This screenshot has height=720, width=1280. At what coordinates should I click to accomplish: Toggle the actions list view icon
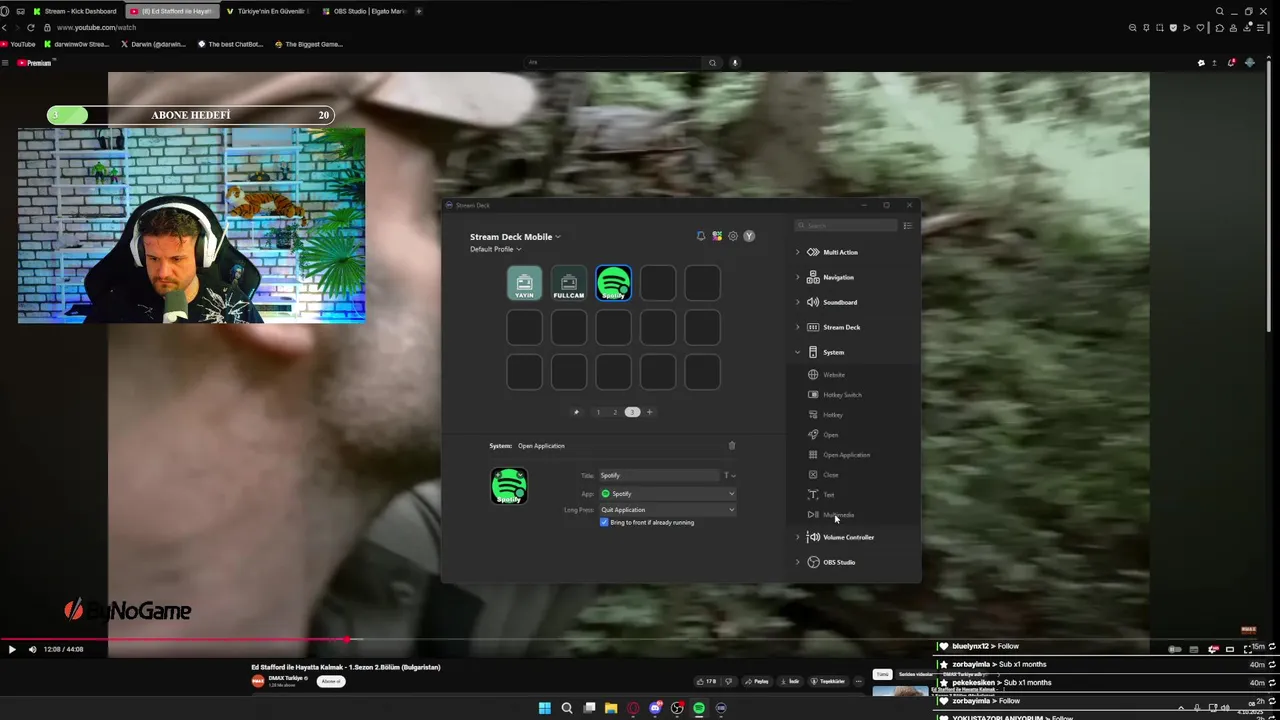907,226
